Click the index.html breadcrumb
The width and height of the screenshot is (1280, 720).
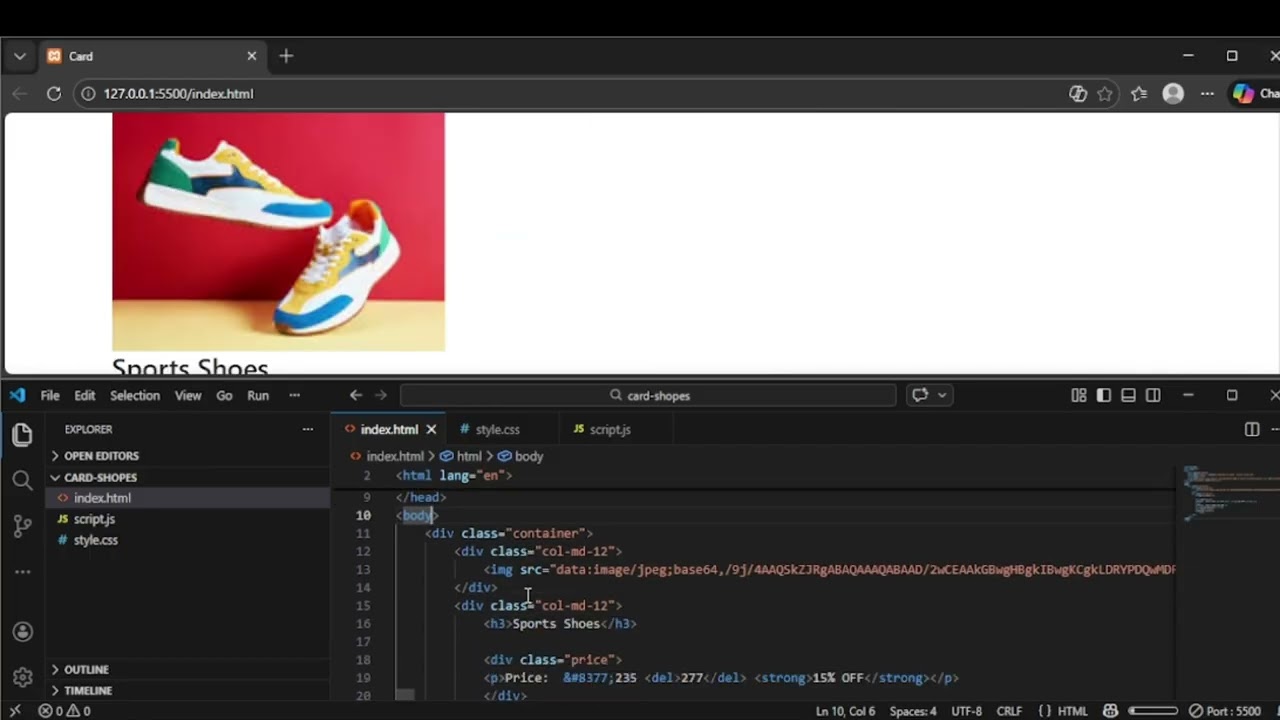pos(394,456)
